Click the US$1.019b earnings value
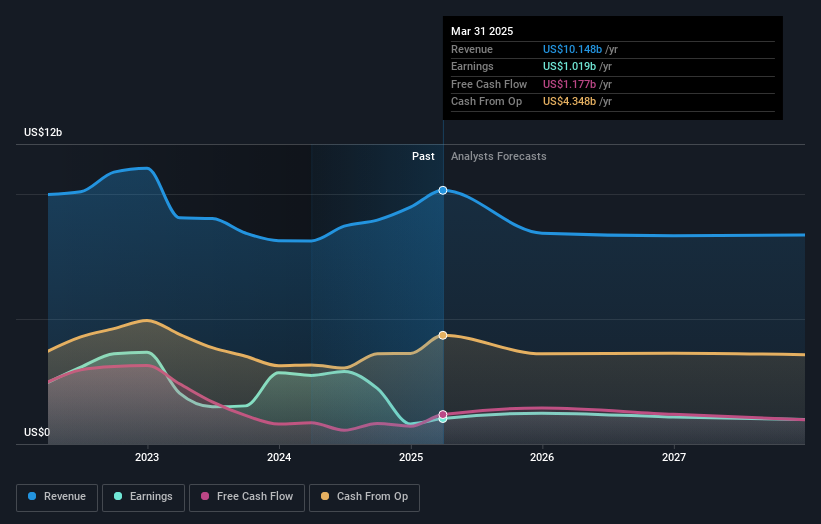Viewport: 821px width, 524px height. 569,66
